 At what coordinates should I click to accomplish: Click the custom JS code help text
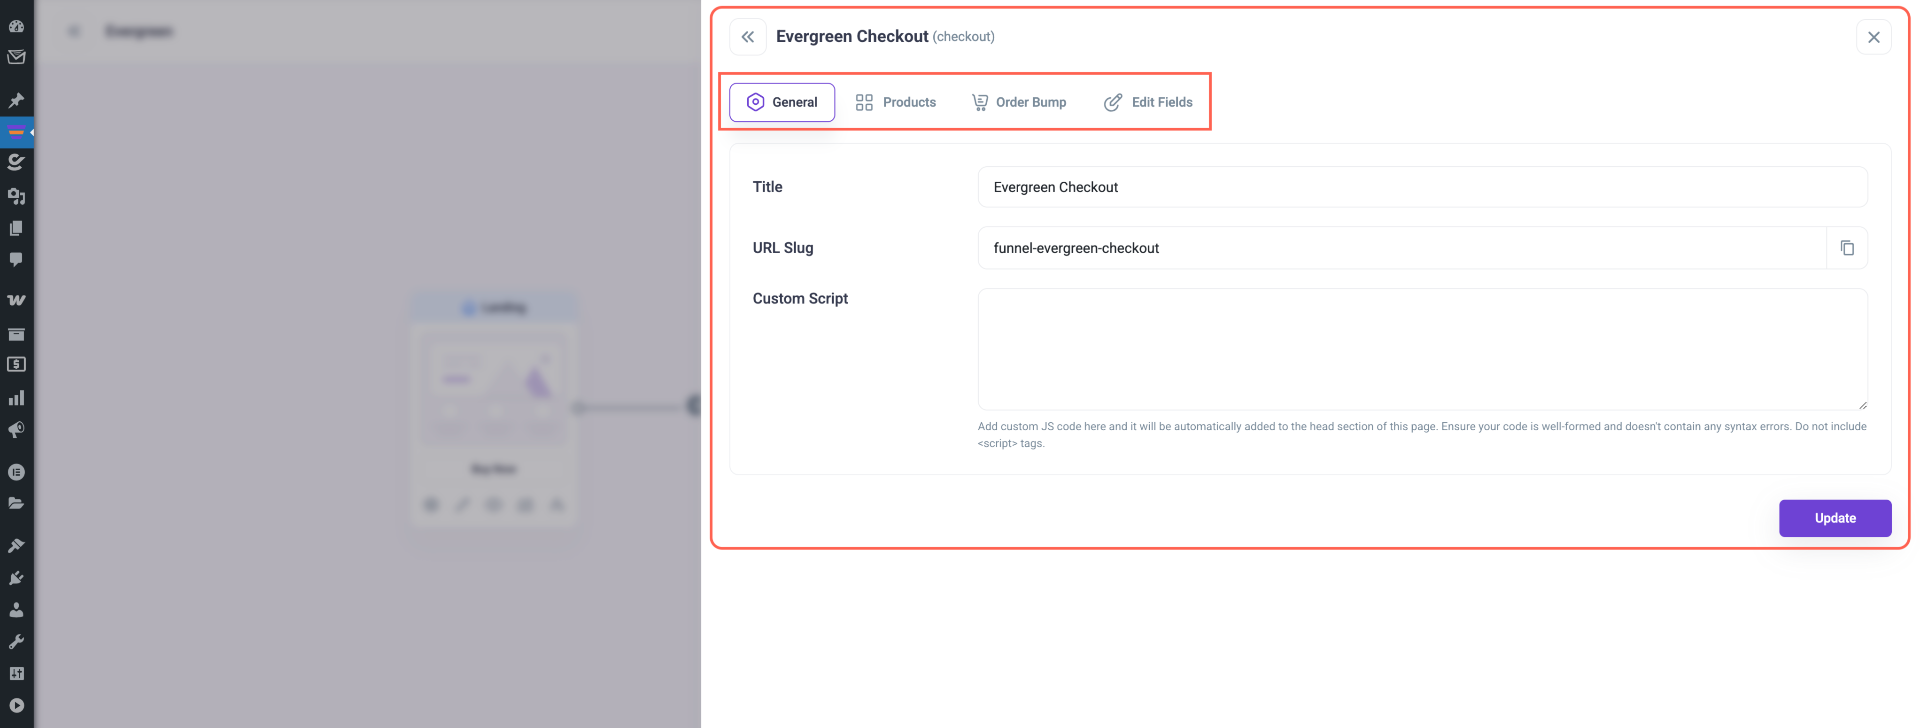pos(1422,434)
